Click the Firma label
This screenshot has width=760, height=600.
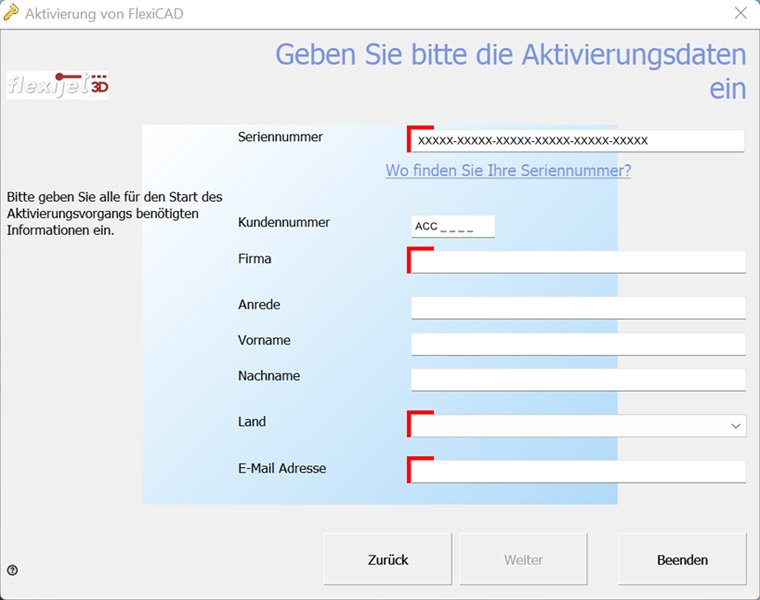[x=254, y=258]
